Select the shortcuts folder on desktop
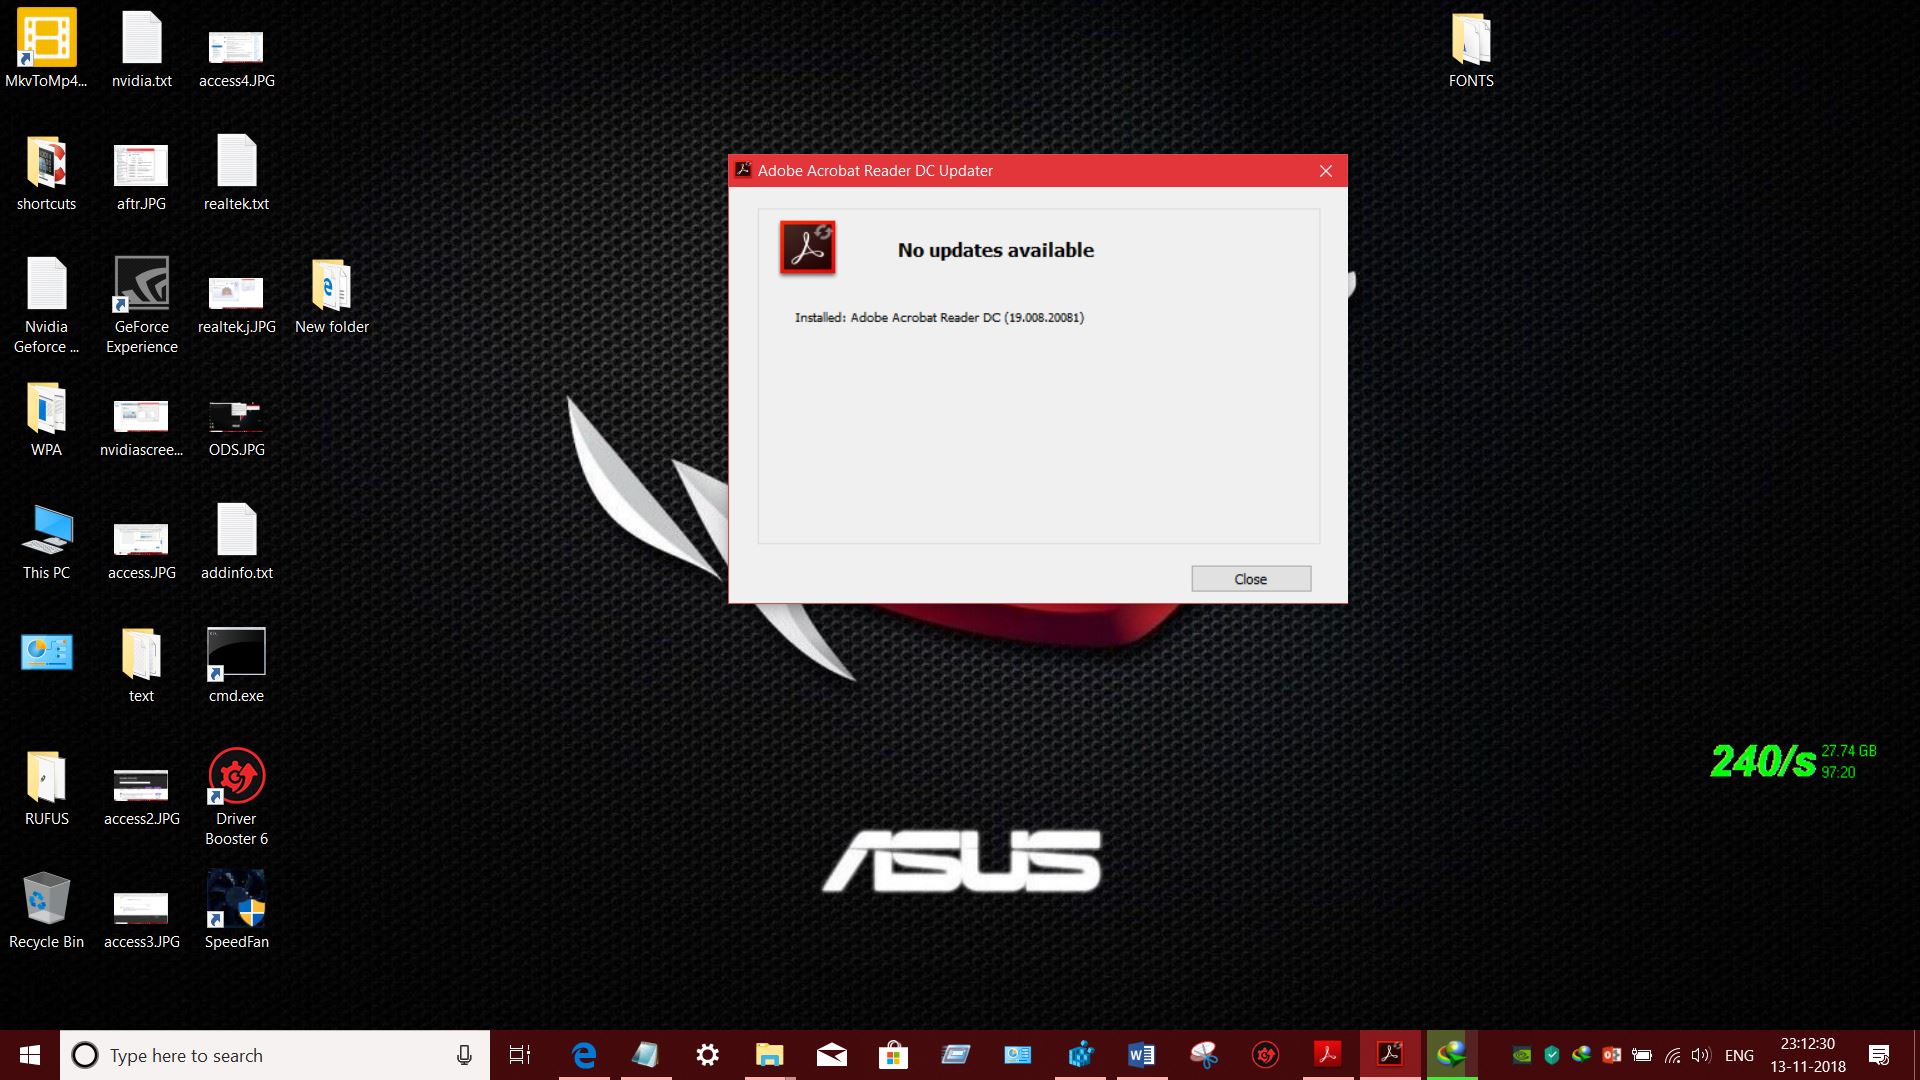 click(x=46, y=172)
